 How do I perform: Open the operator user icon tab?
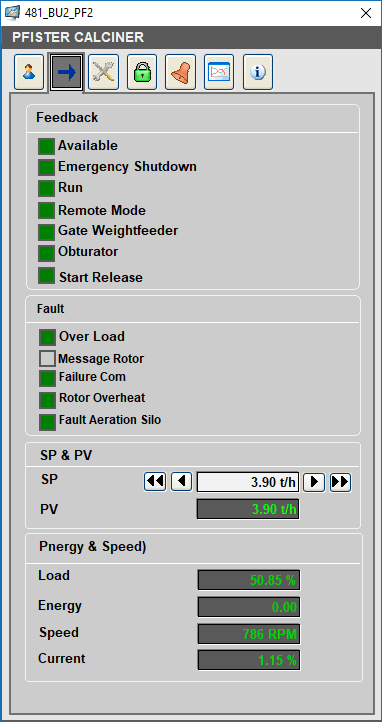coord(29,72)
